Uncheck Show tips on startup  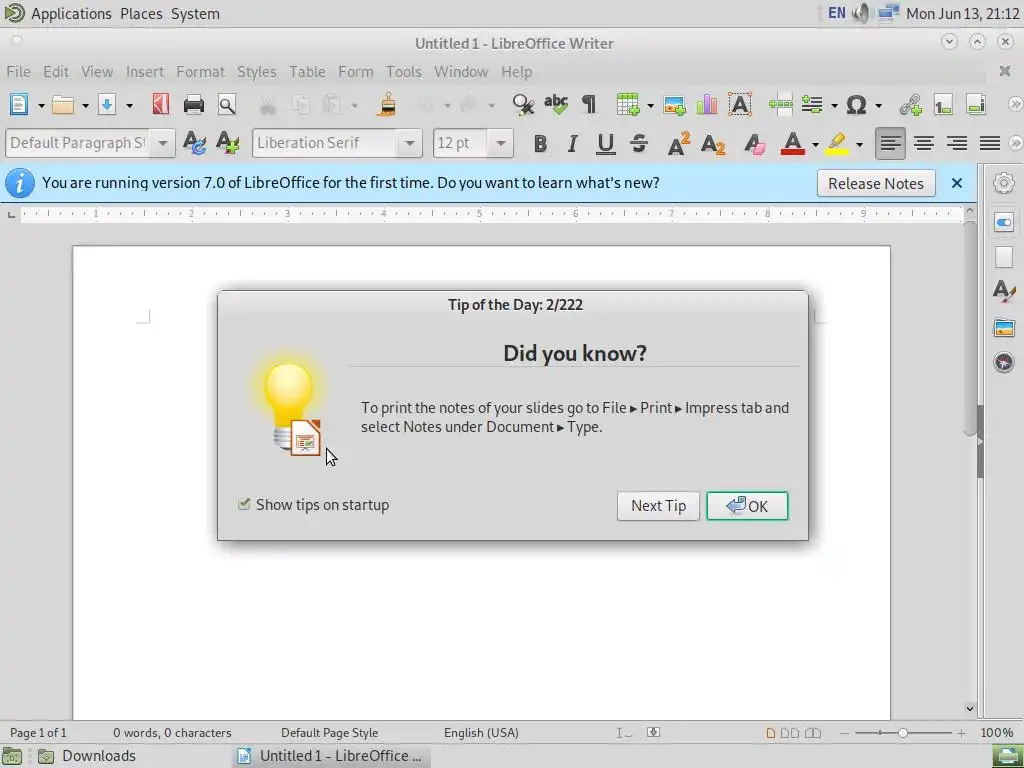pyautogui.click(x=244, y=504)
